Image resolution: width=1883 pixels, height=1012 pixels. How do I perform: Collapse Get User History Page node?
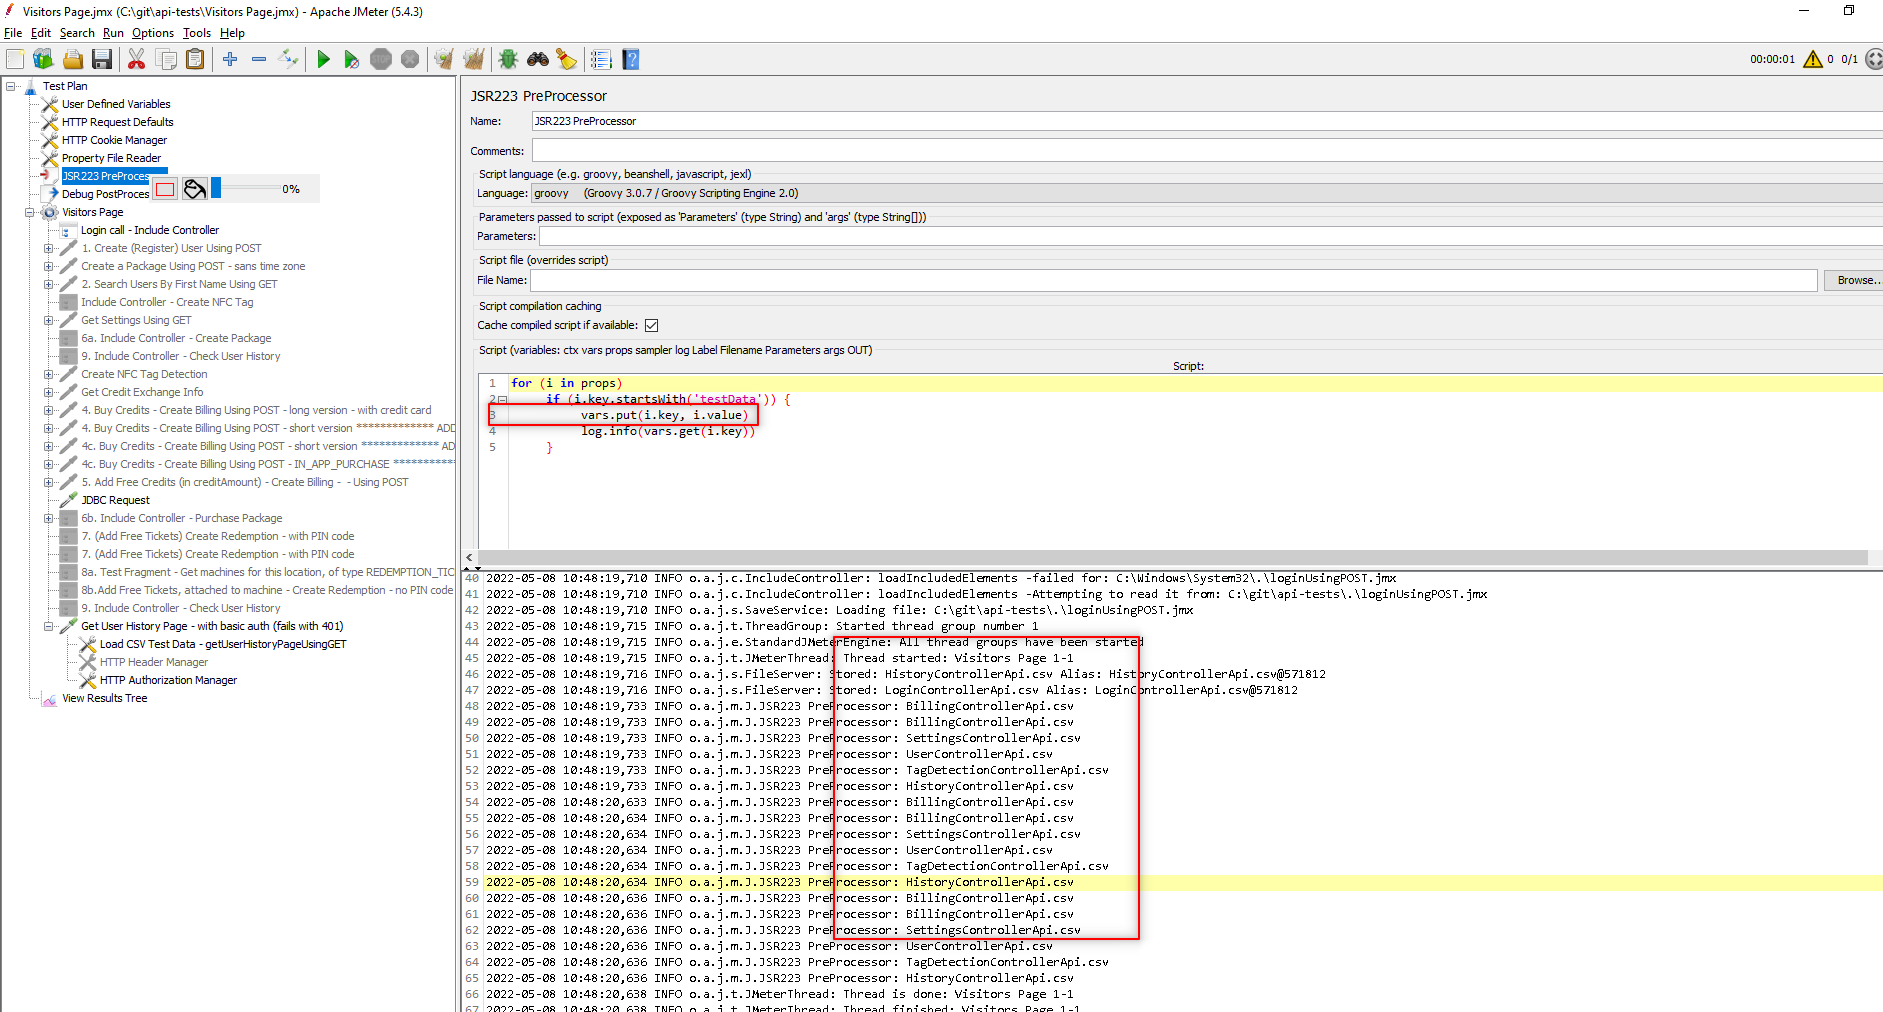(x=48, y=626)
